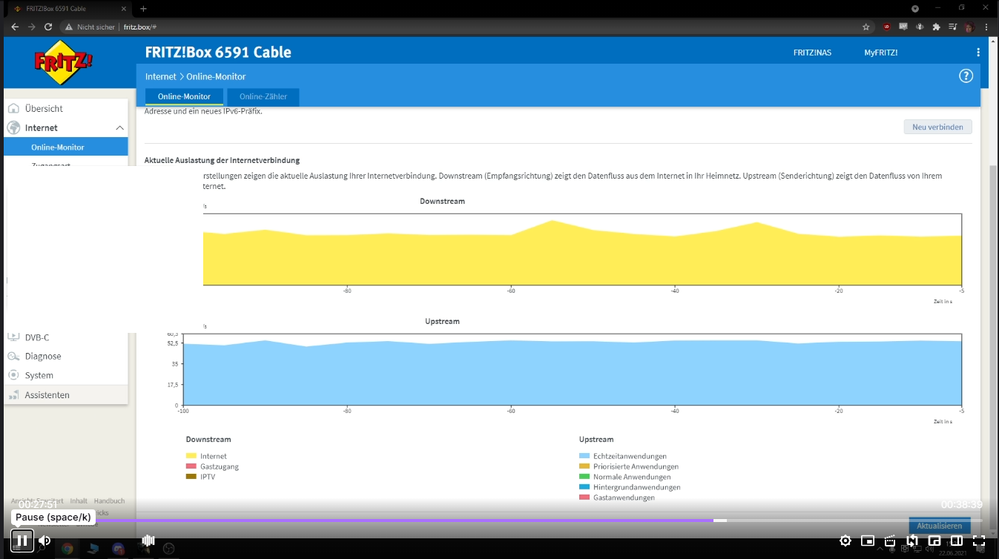Screen dimensions: 999x559
Task: Open the media control playlist icon
Action: (x=952, y=27)
